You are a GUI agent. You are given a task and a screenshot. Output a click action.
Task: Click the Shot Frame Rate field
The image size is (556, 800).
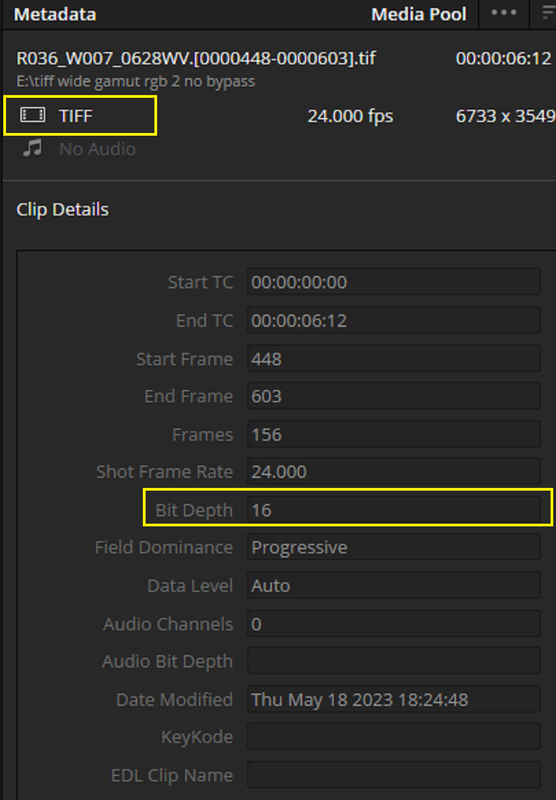[394, 471]
